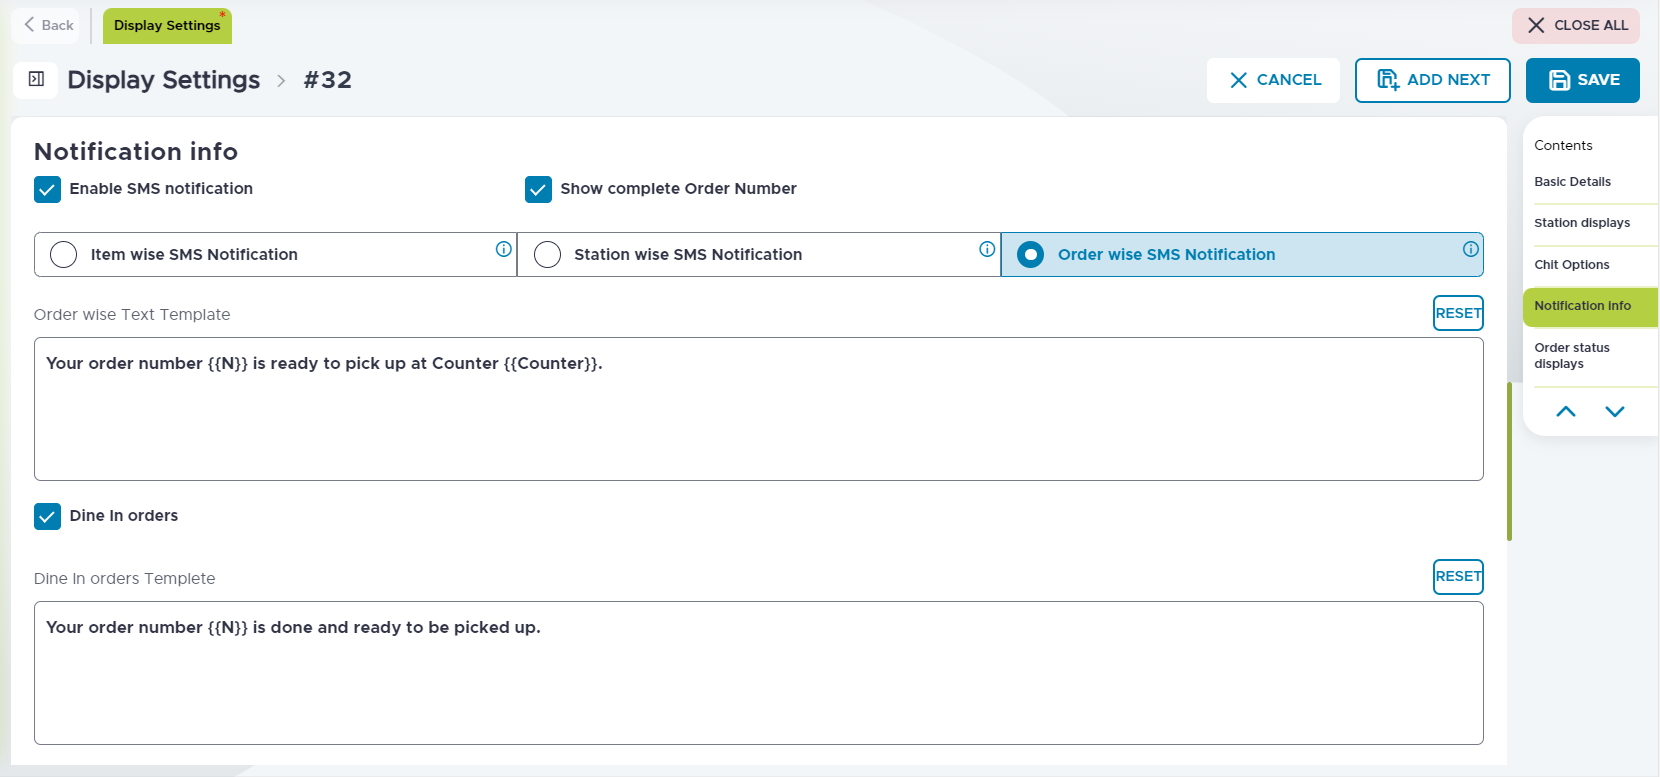Toggle the sidebar panel icon beside Display Settings
Image resolution: width=1660 pixels, height=777 pixels.
[x=36, y=80]
